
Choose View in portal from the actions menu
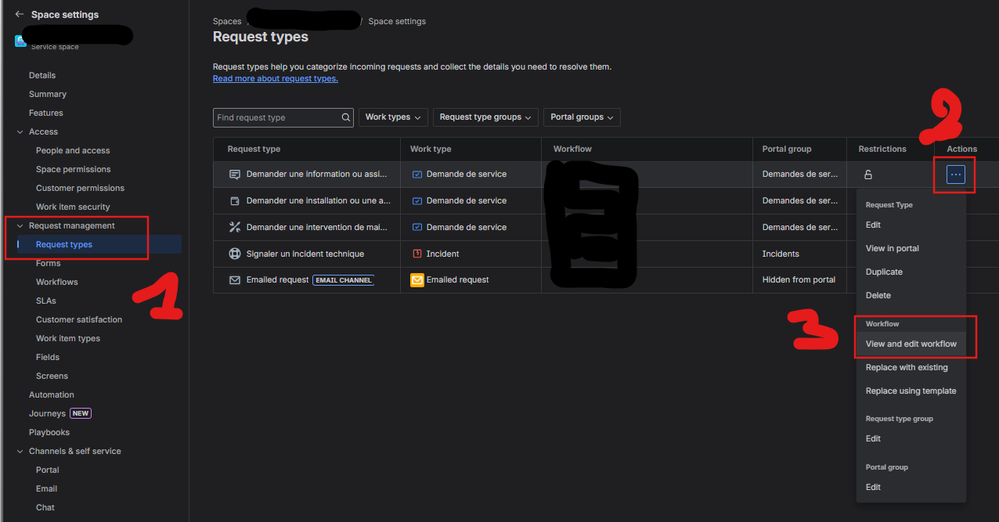pyautogui.click(x=892, y=249)
